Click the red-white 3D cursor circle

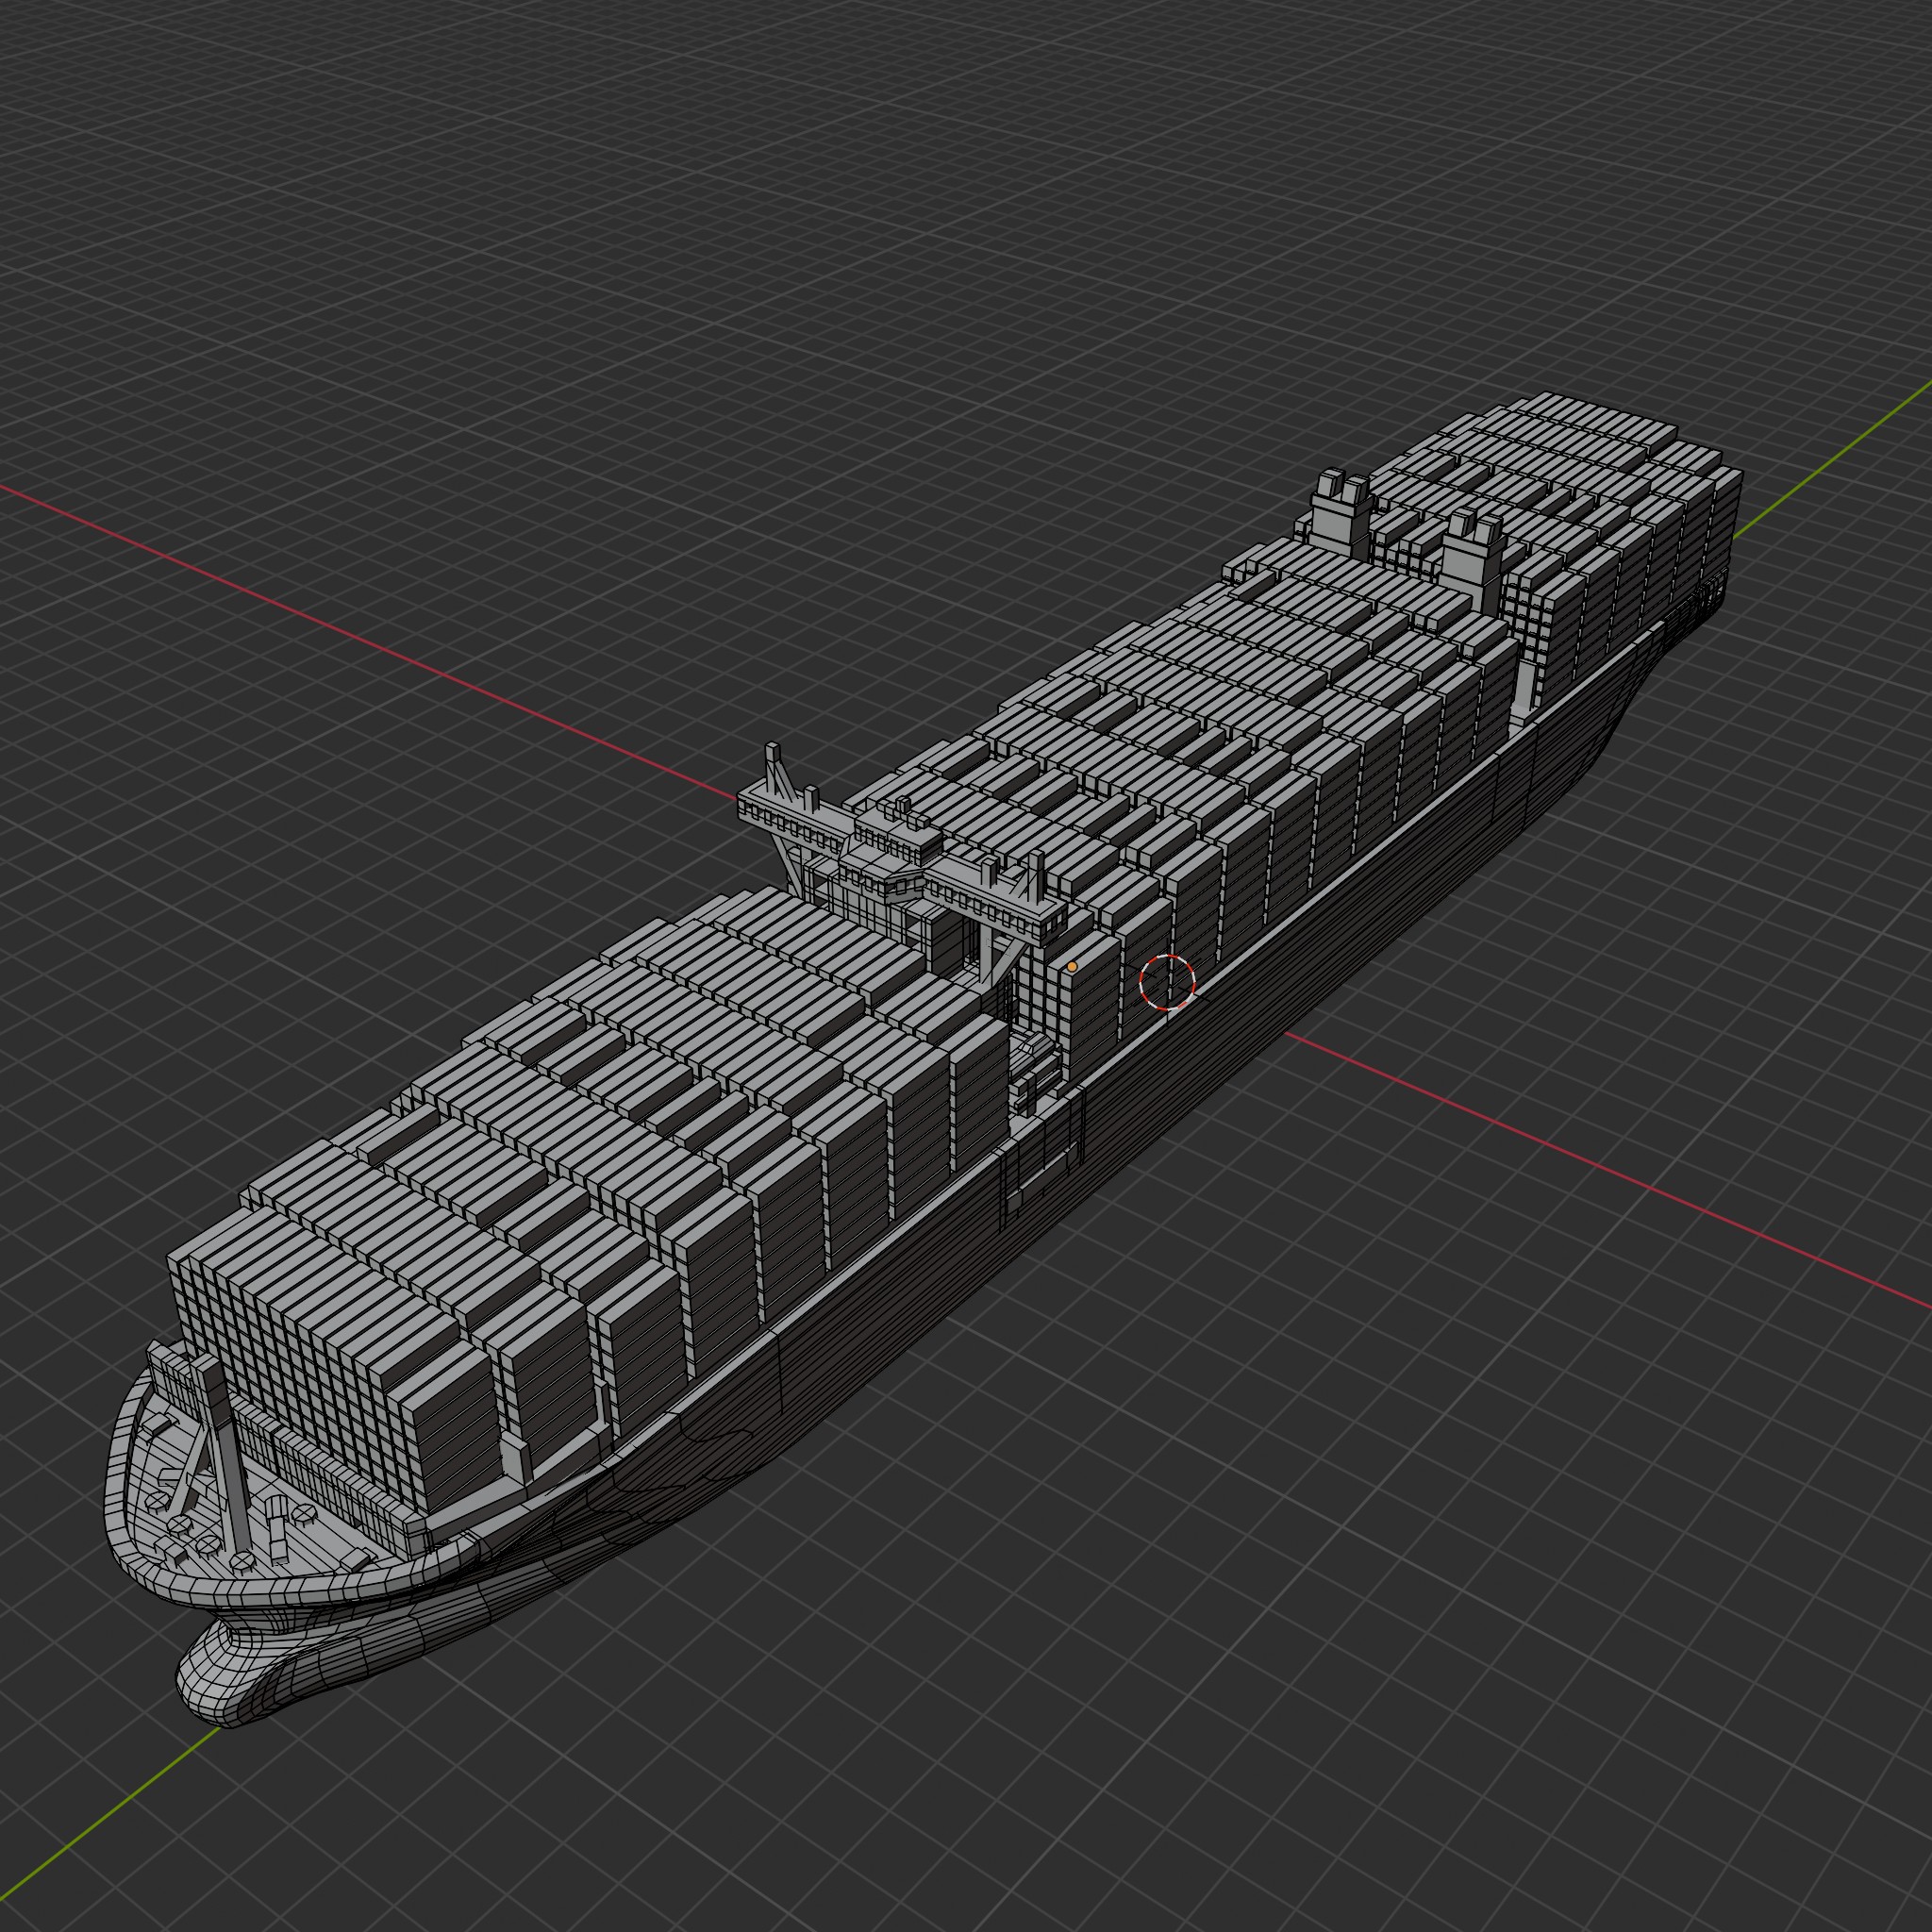click(x=1167, y=982)
